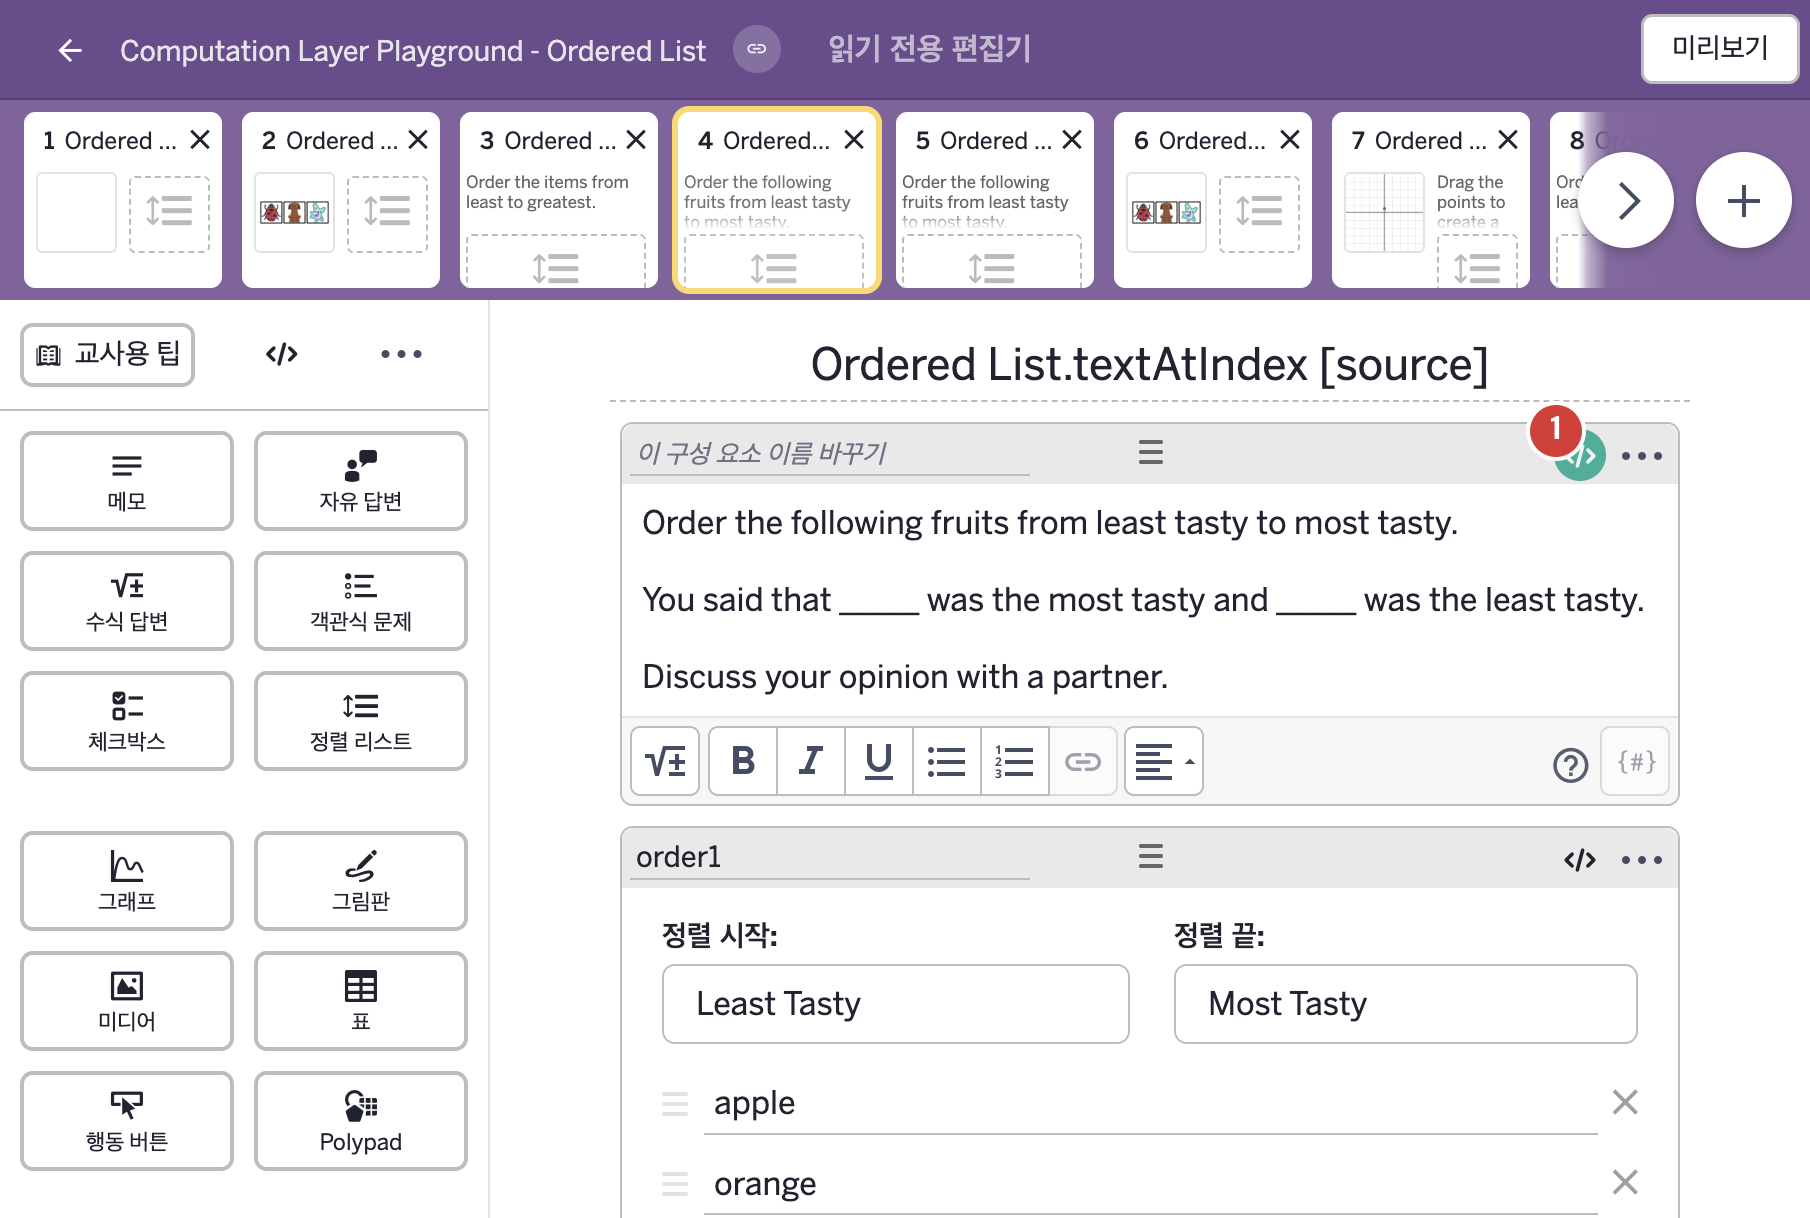1810x1218 pixels.
Task: Add a 객관식 문제 multiple choice component
Action: coord(361,601)
